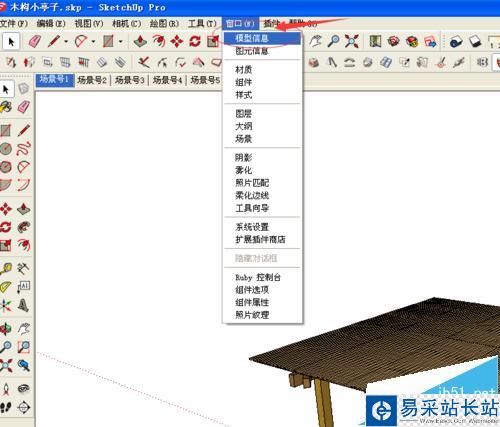Image resolution: width=500 pixels, height=427 pixels.
Task: Open the 相机(C) menu
Action: pyautogui.click(x=126, y=24)
